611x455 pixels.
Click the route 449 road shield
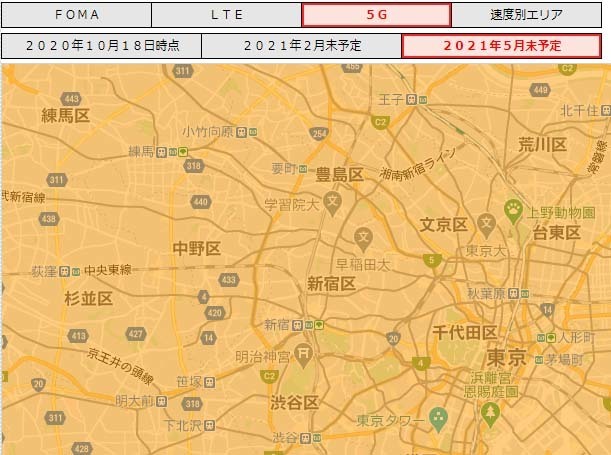click(540, 90)
